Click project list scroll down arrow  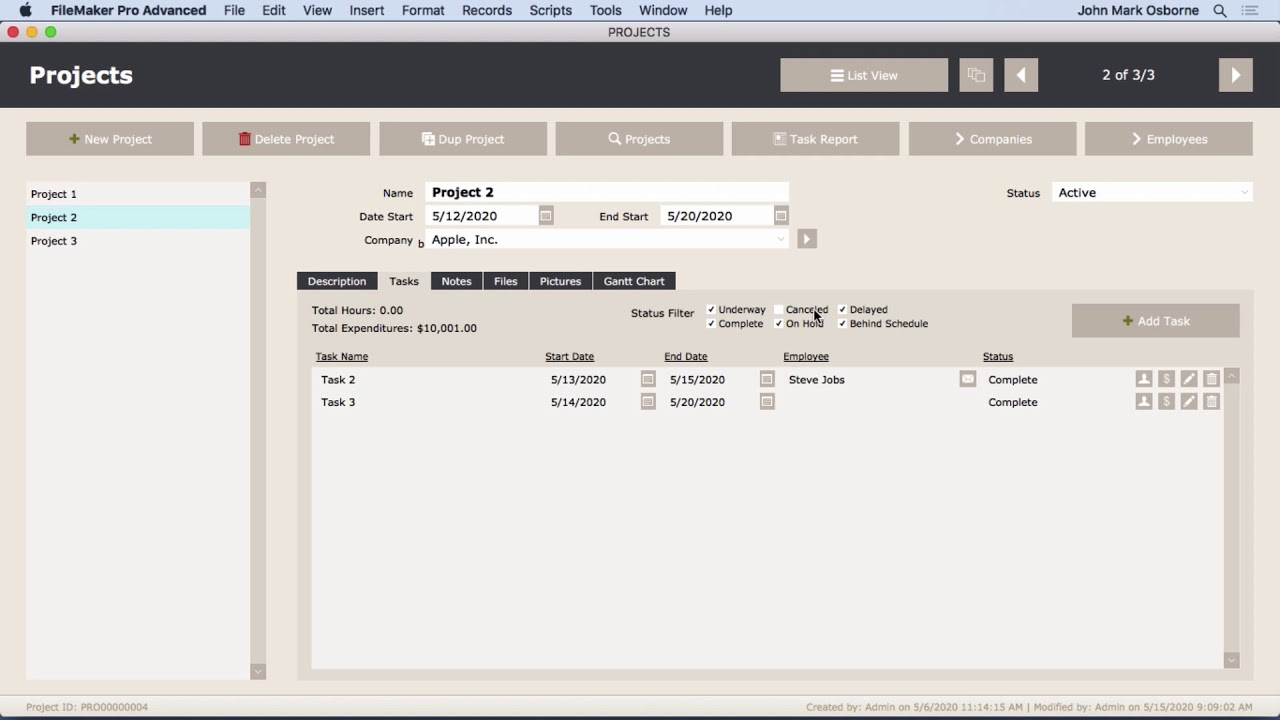tap(258, 672)
